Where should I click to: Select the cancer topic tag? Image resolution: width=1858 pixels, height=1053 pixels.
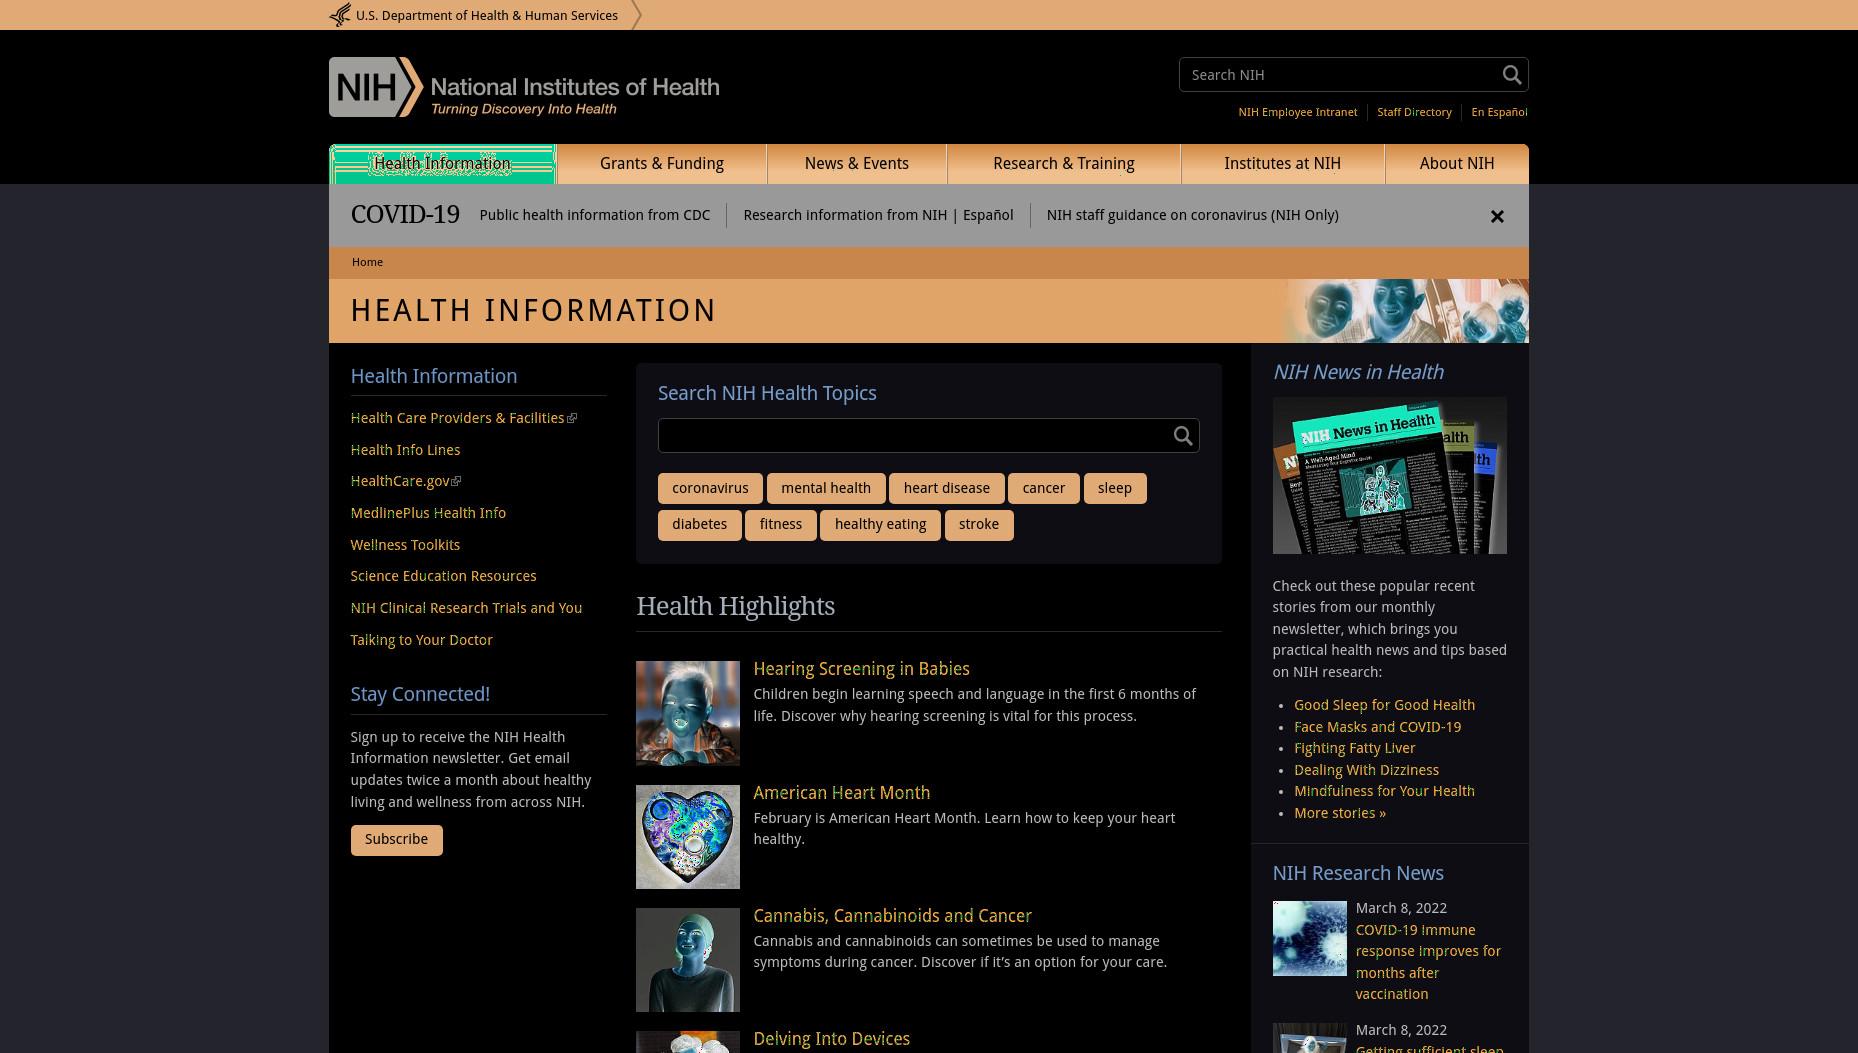click(x=1044, y=489)
